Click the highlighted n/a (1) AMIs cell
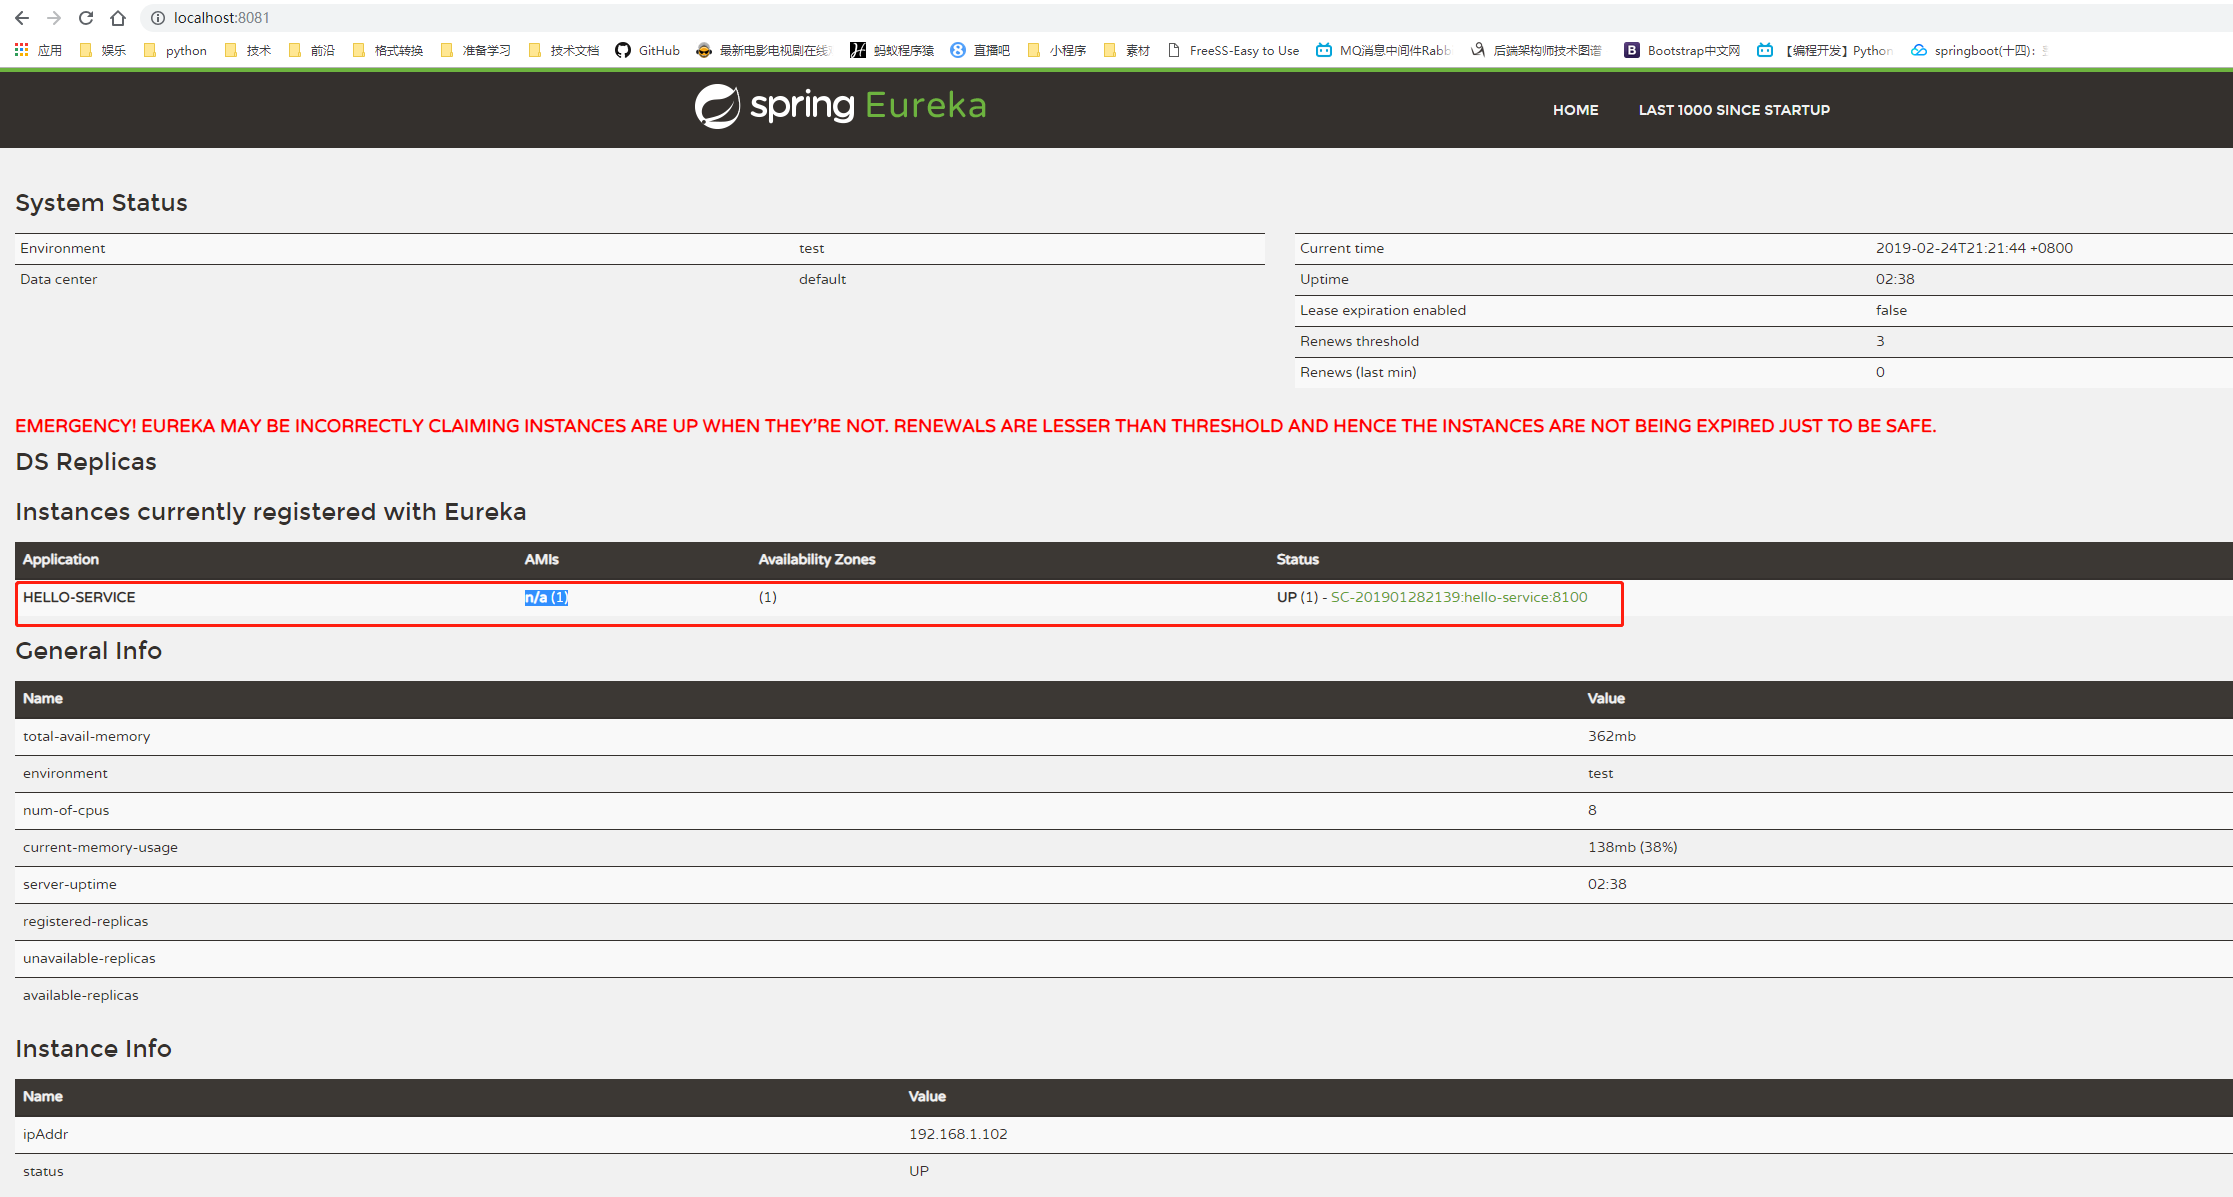The height and width of the screenshot is (1197, 2233). (546, 597)
